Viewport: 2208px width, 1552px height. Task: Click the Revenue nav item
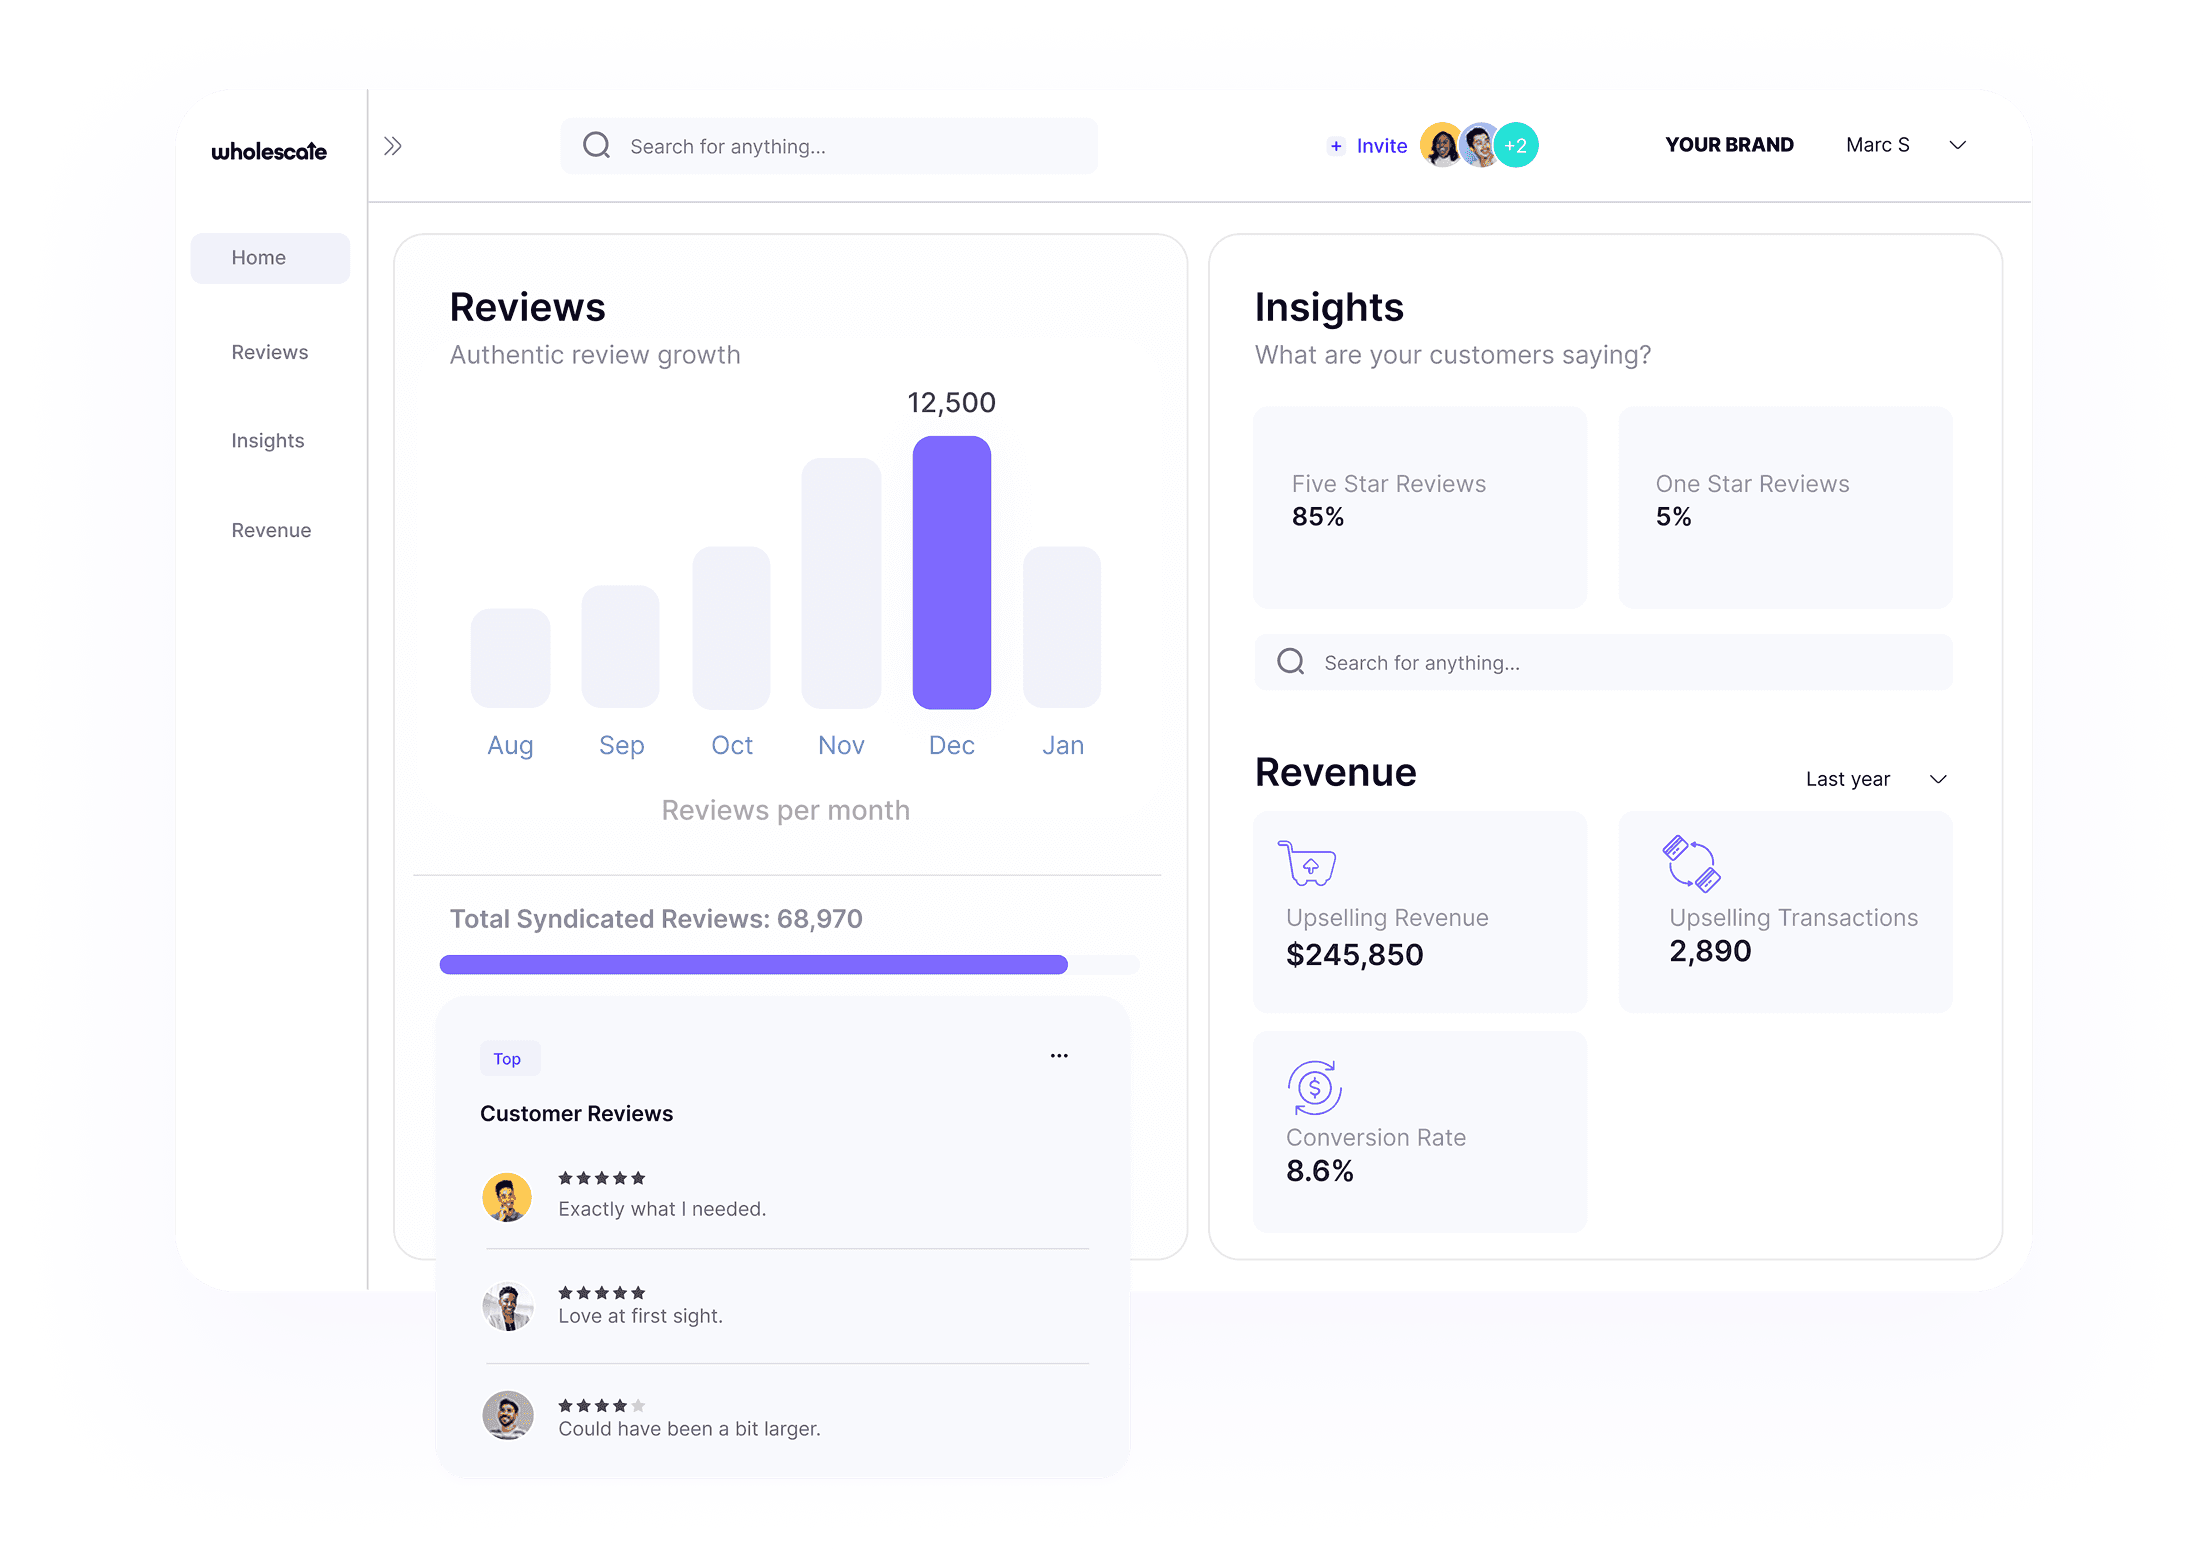(270, 529)
